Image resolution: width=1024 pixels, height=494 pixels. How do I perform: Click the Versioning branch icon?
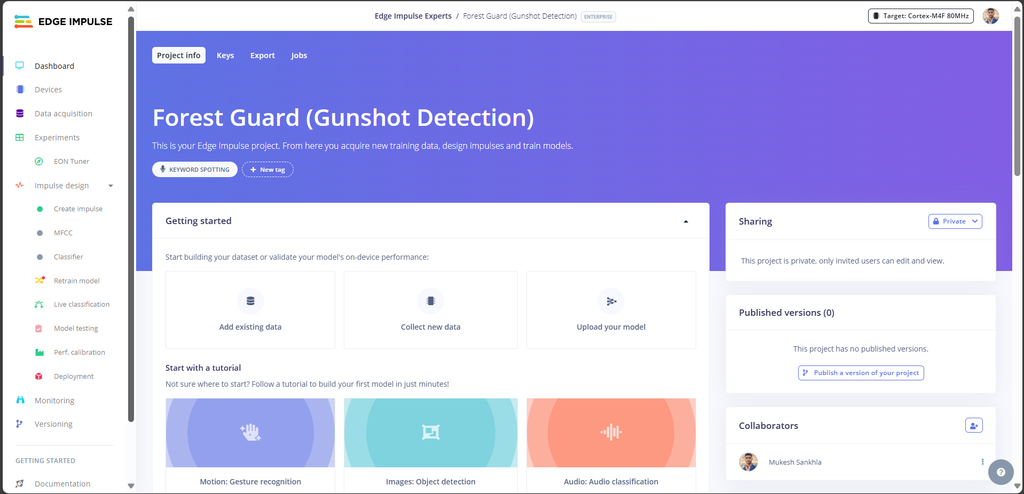[20, 424]
